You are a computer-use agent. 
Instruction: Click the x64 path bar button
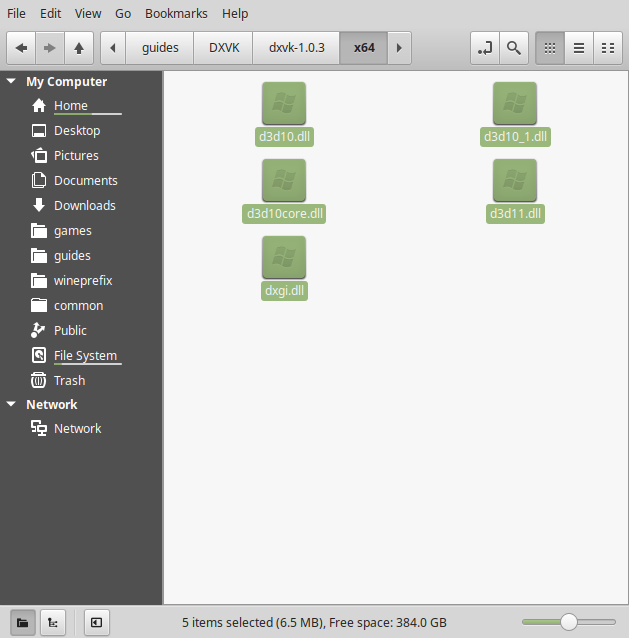pos(364,48)
